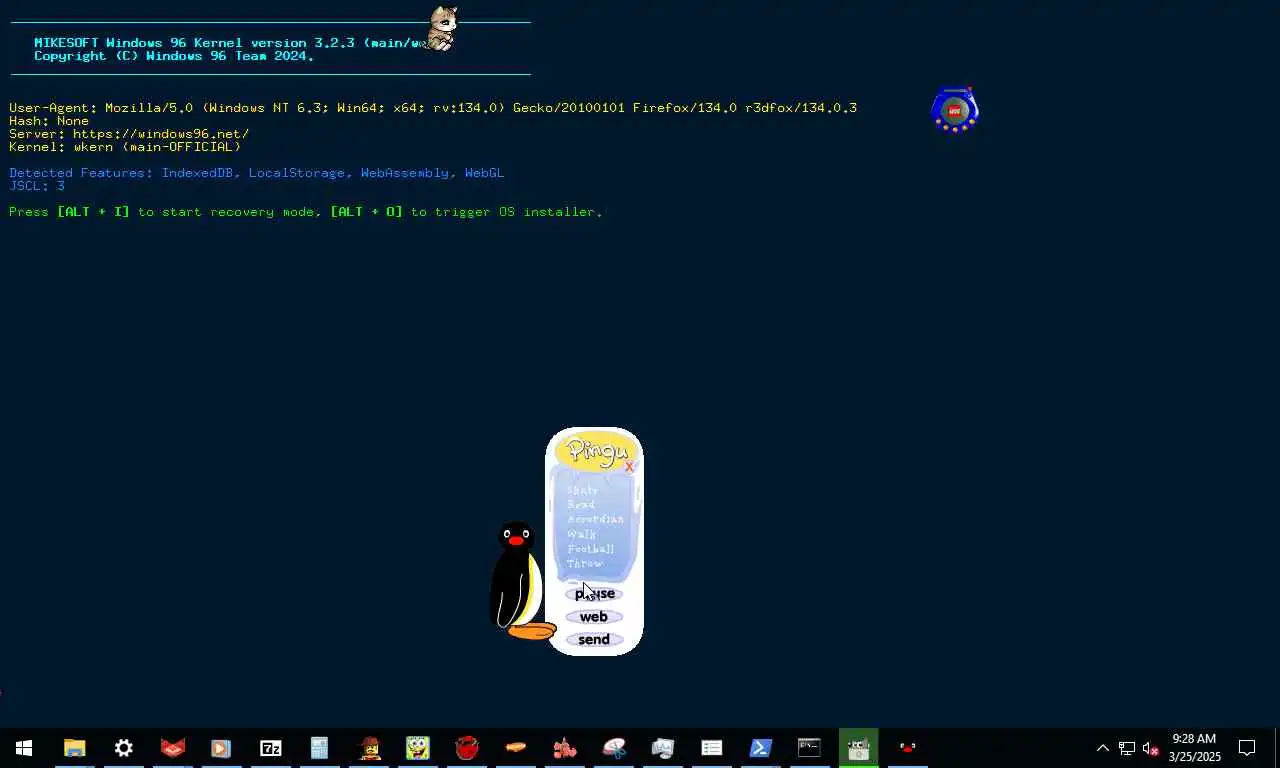Open the orange goldfish taskbar icon

point(516,748)
